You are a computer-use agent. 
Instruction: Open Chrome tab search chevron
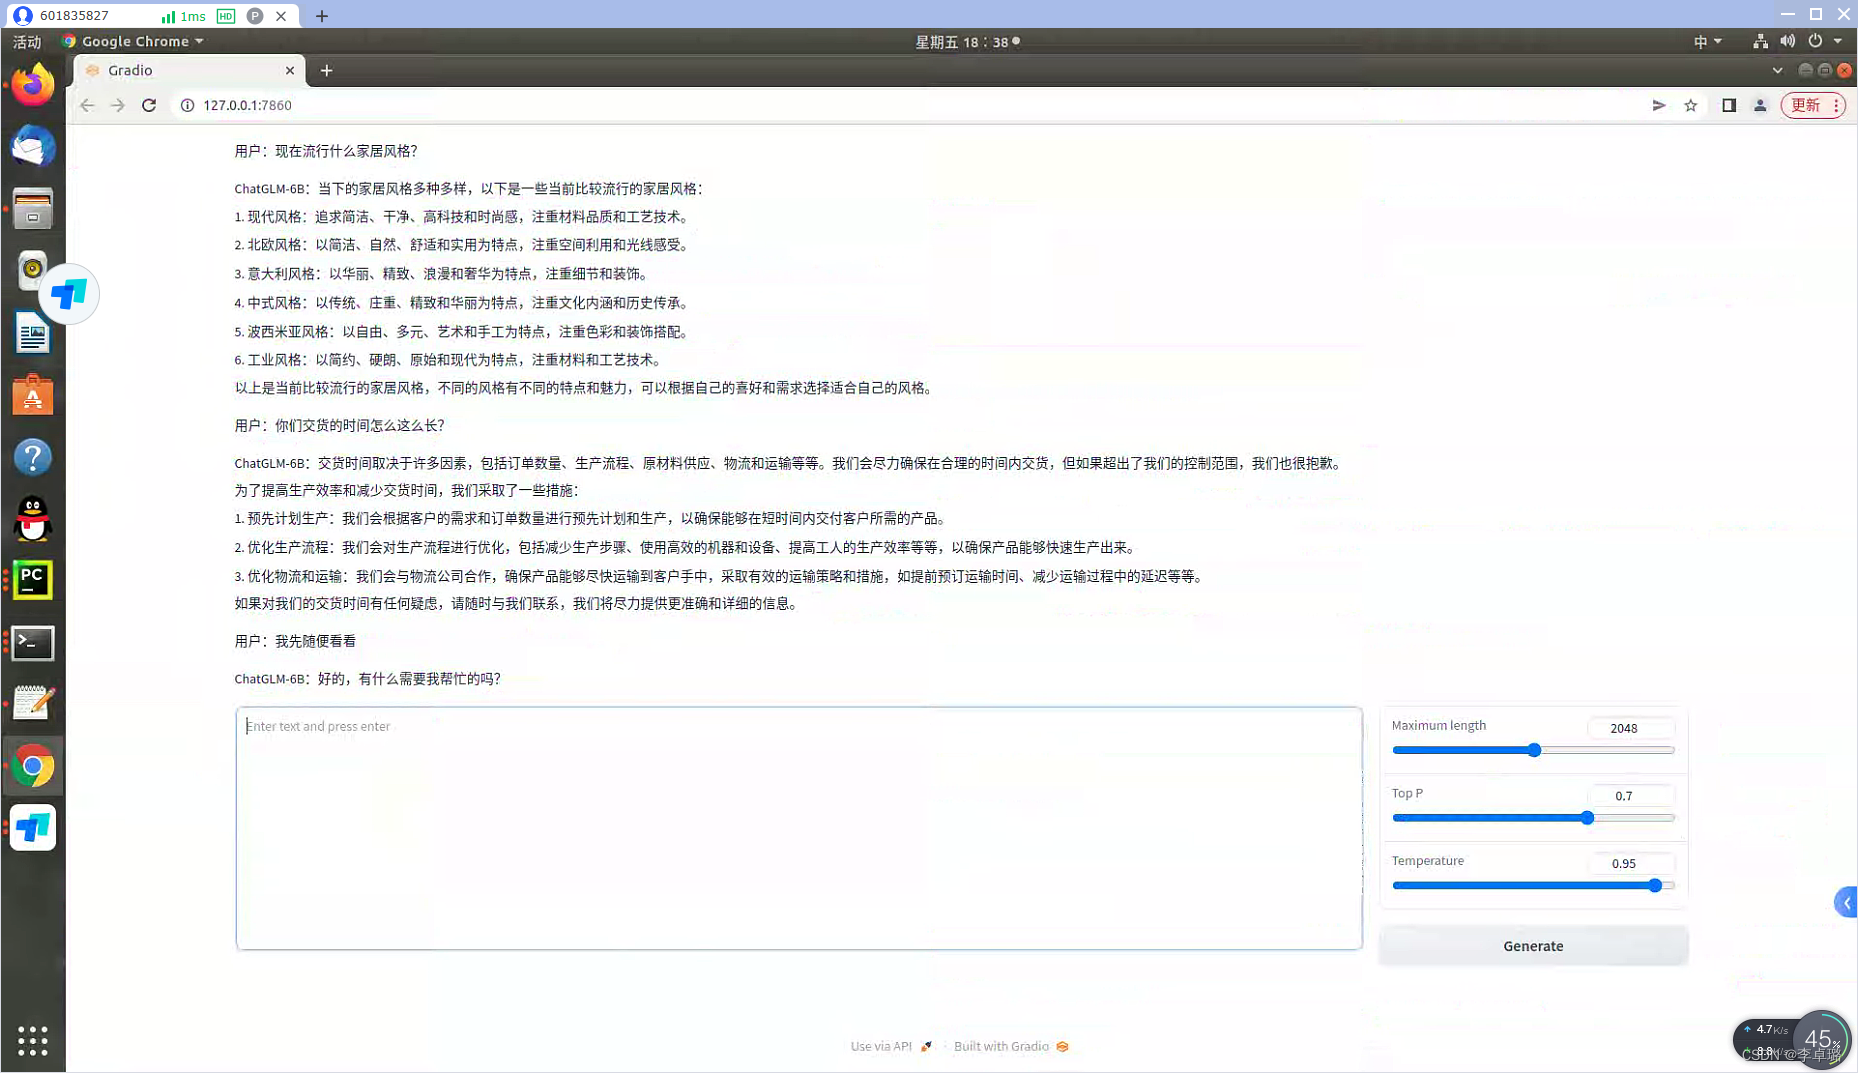tap(1777, 70)
